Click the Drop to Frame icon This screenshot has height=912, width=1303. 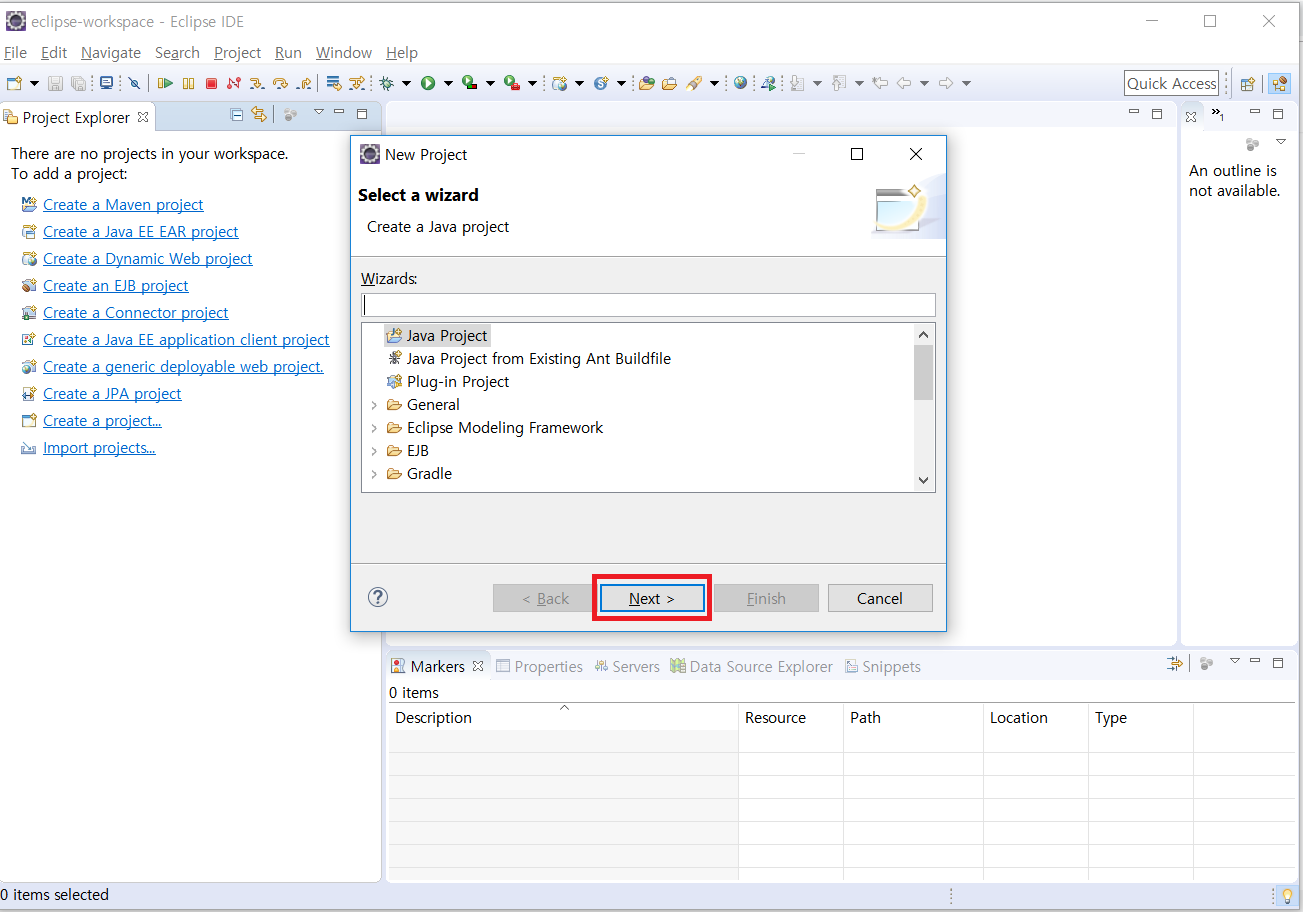(334, 83)
